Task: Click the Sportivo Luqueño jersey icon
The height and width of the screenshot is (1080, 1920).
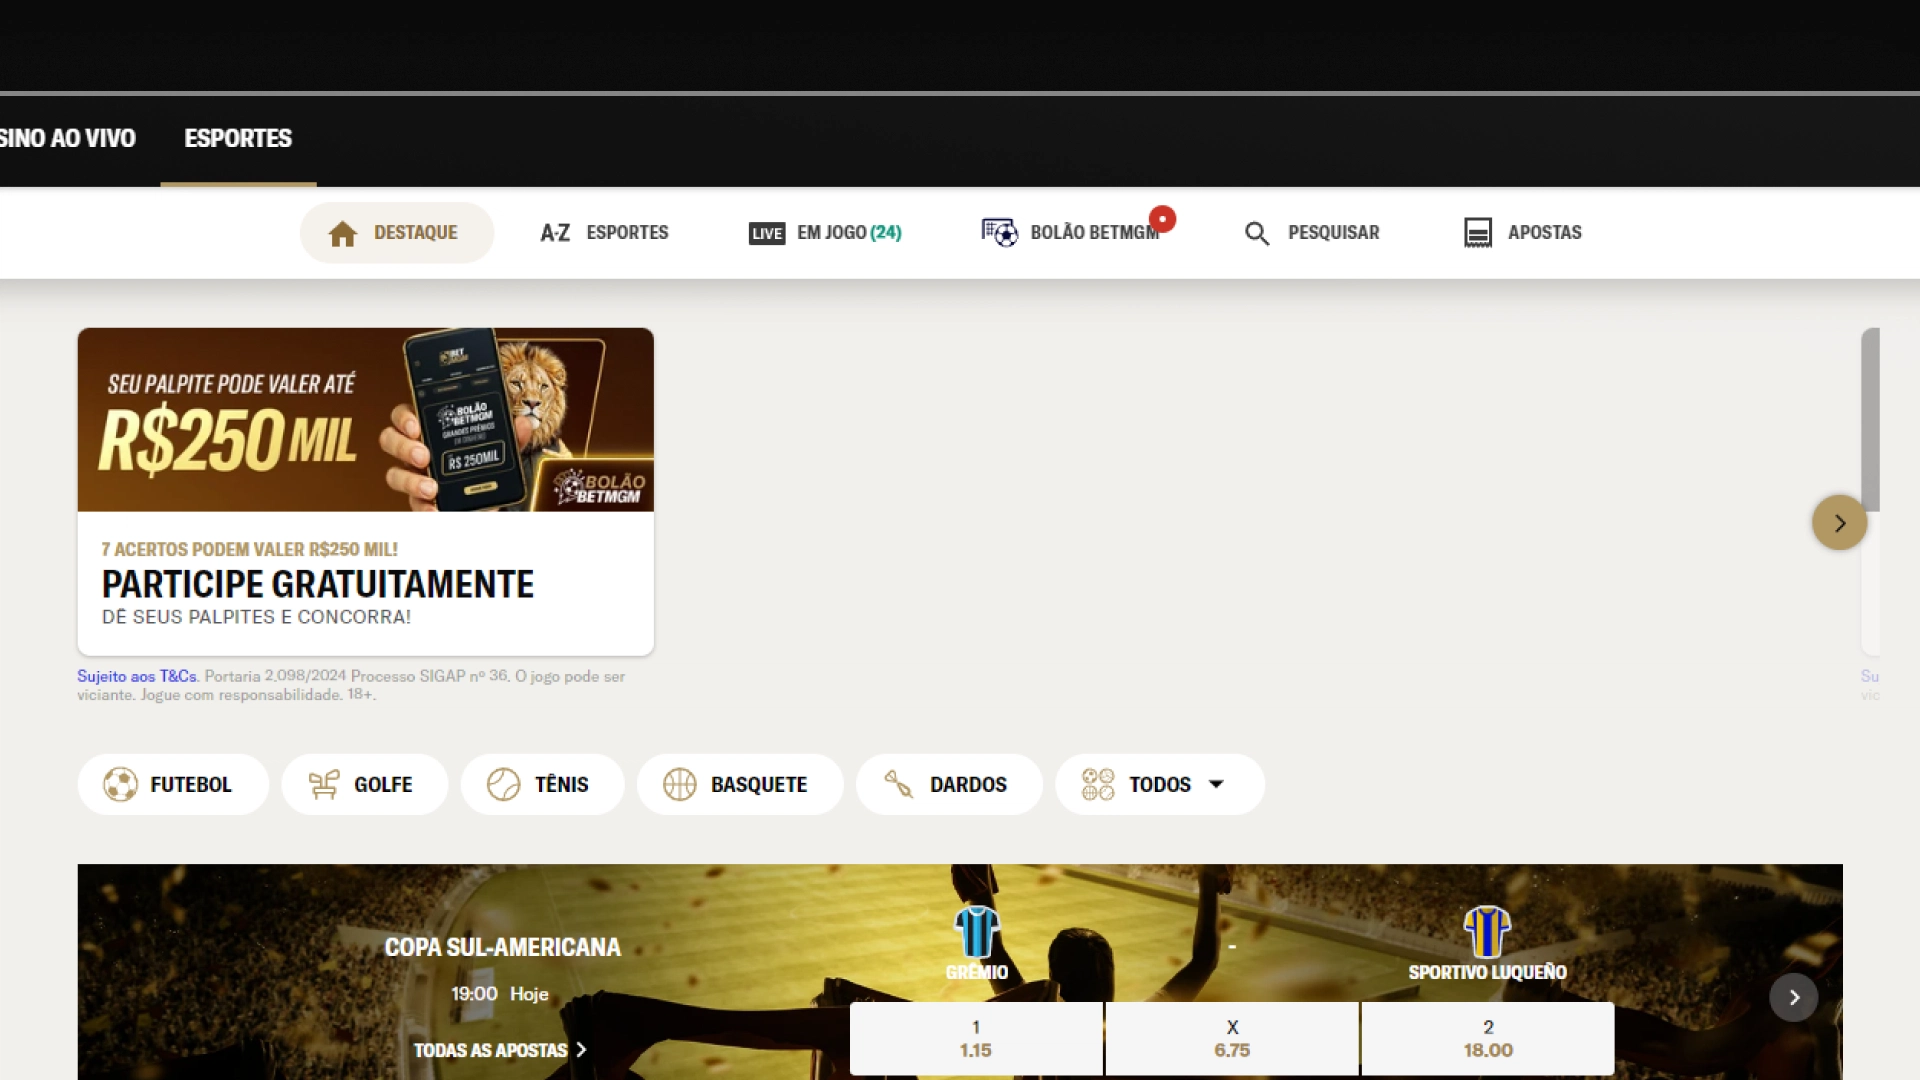Action: point(1487,932)
